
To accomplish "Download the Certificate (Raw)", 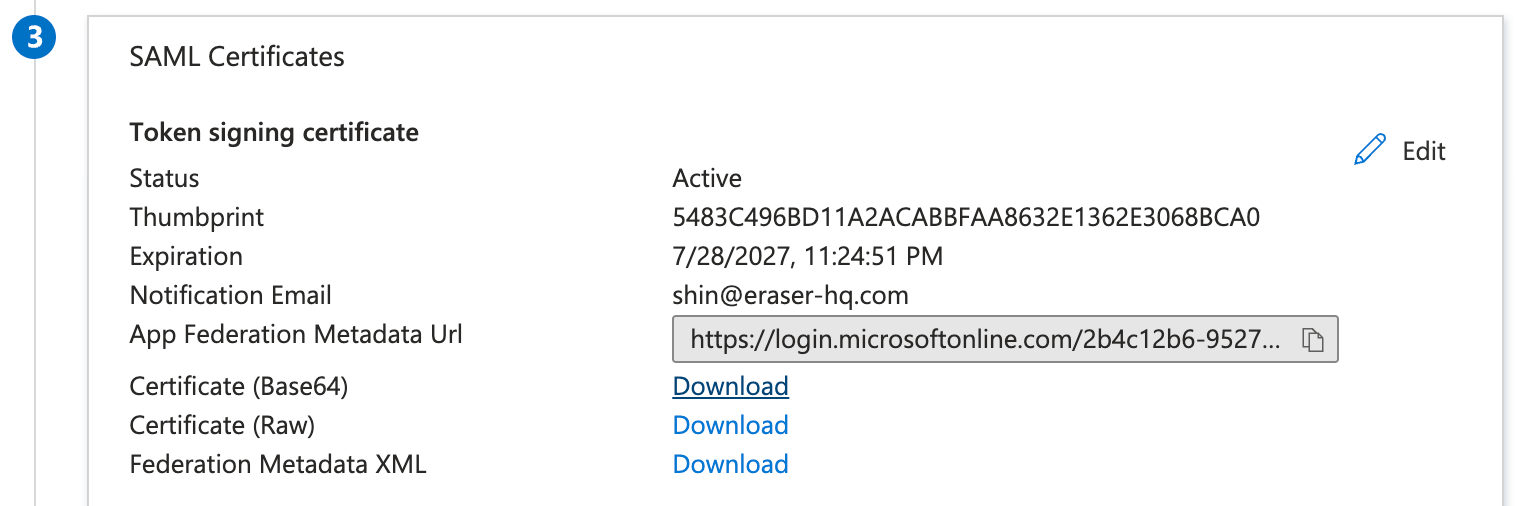I will [731, 425].
